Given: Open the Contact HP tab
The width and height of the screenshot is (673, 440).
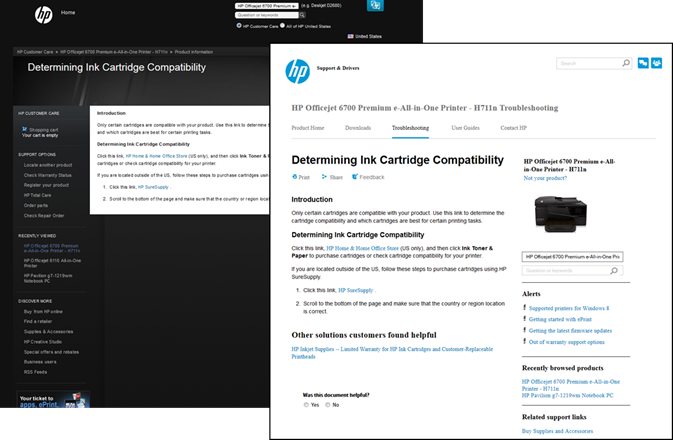Looking at the screenshot, I should 513,128.
